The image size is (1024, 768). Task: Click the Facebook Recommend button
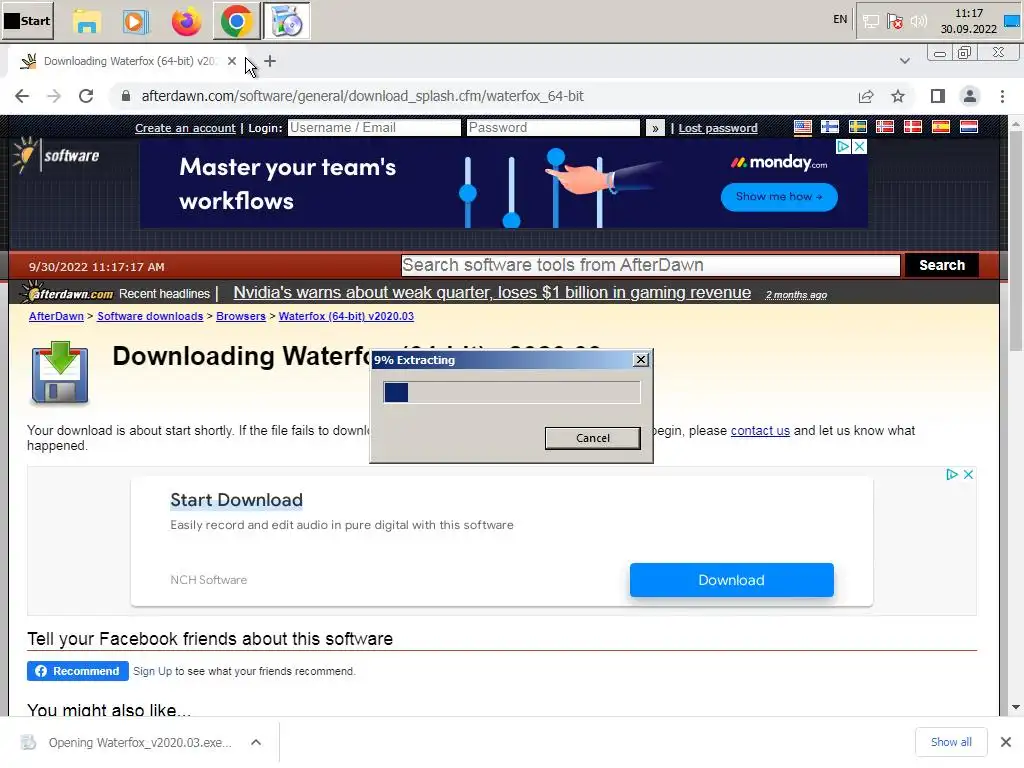tap(78, 671)
